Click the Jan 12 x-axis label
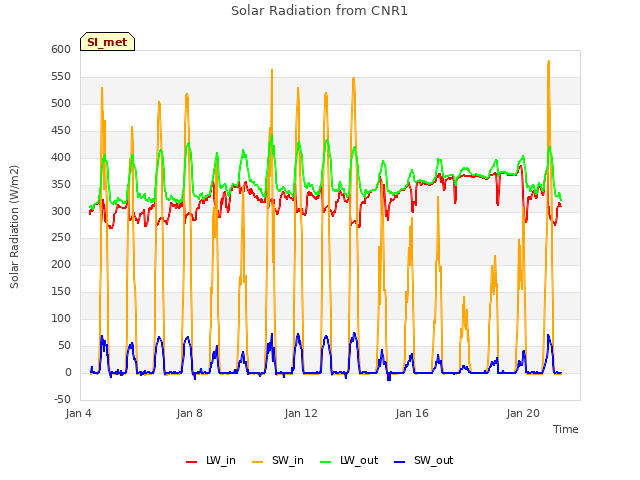The image size is (640, 480). click(301, 413)
